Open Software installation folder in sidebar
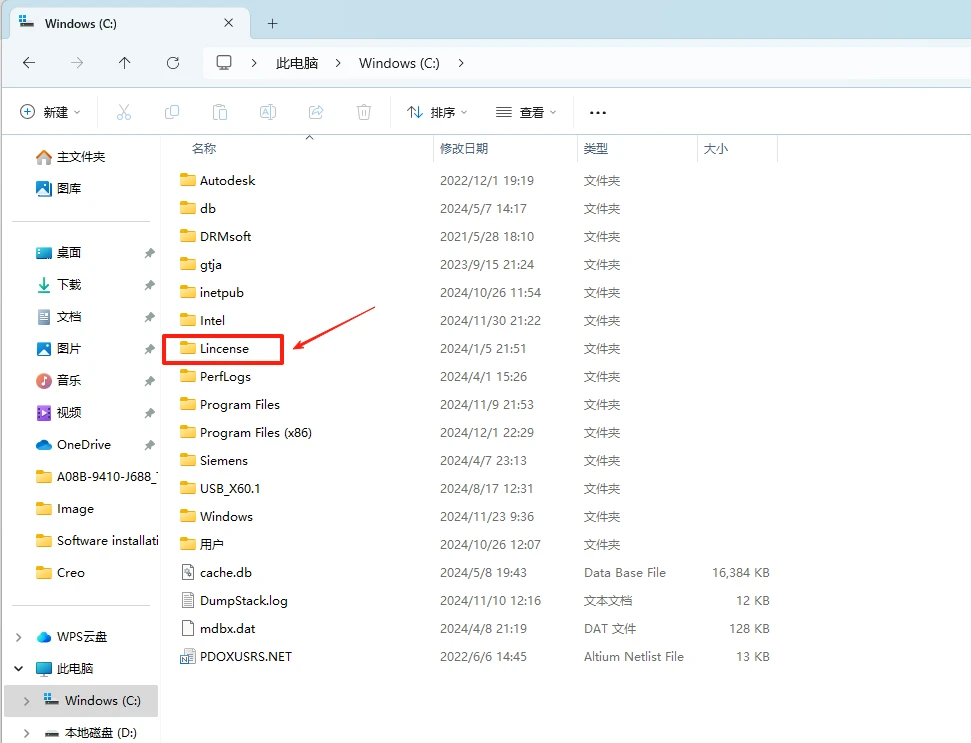 point(97,541)
